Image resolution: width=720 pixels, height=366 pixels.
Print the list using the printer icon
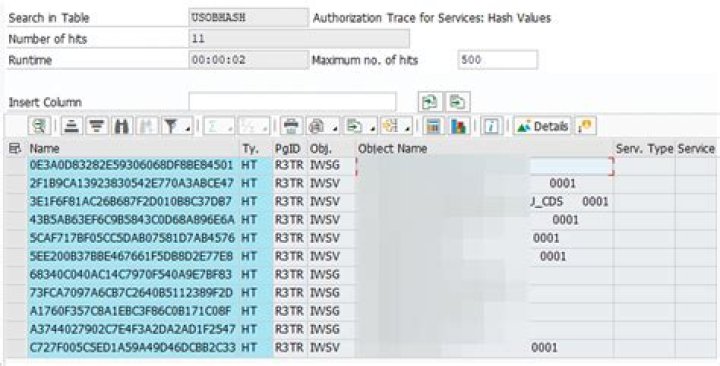pyautogui.click(x=291, y=126)
